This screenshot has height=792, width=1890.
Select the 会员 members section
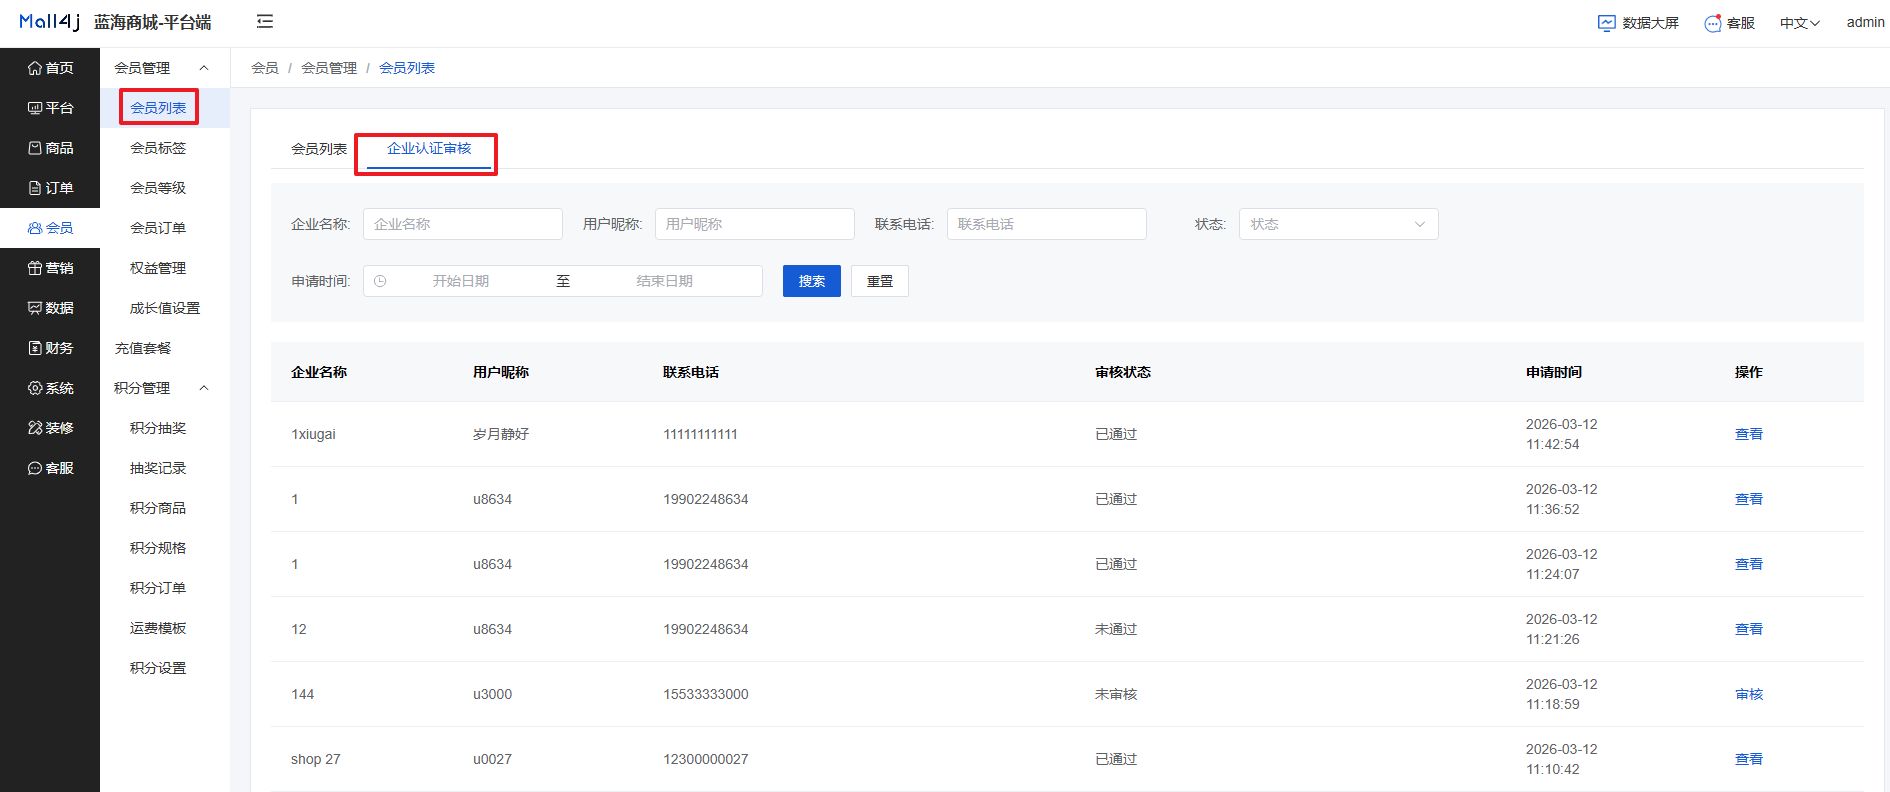point(50,228)
